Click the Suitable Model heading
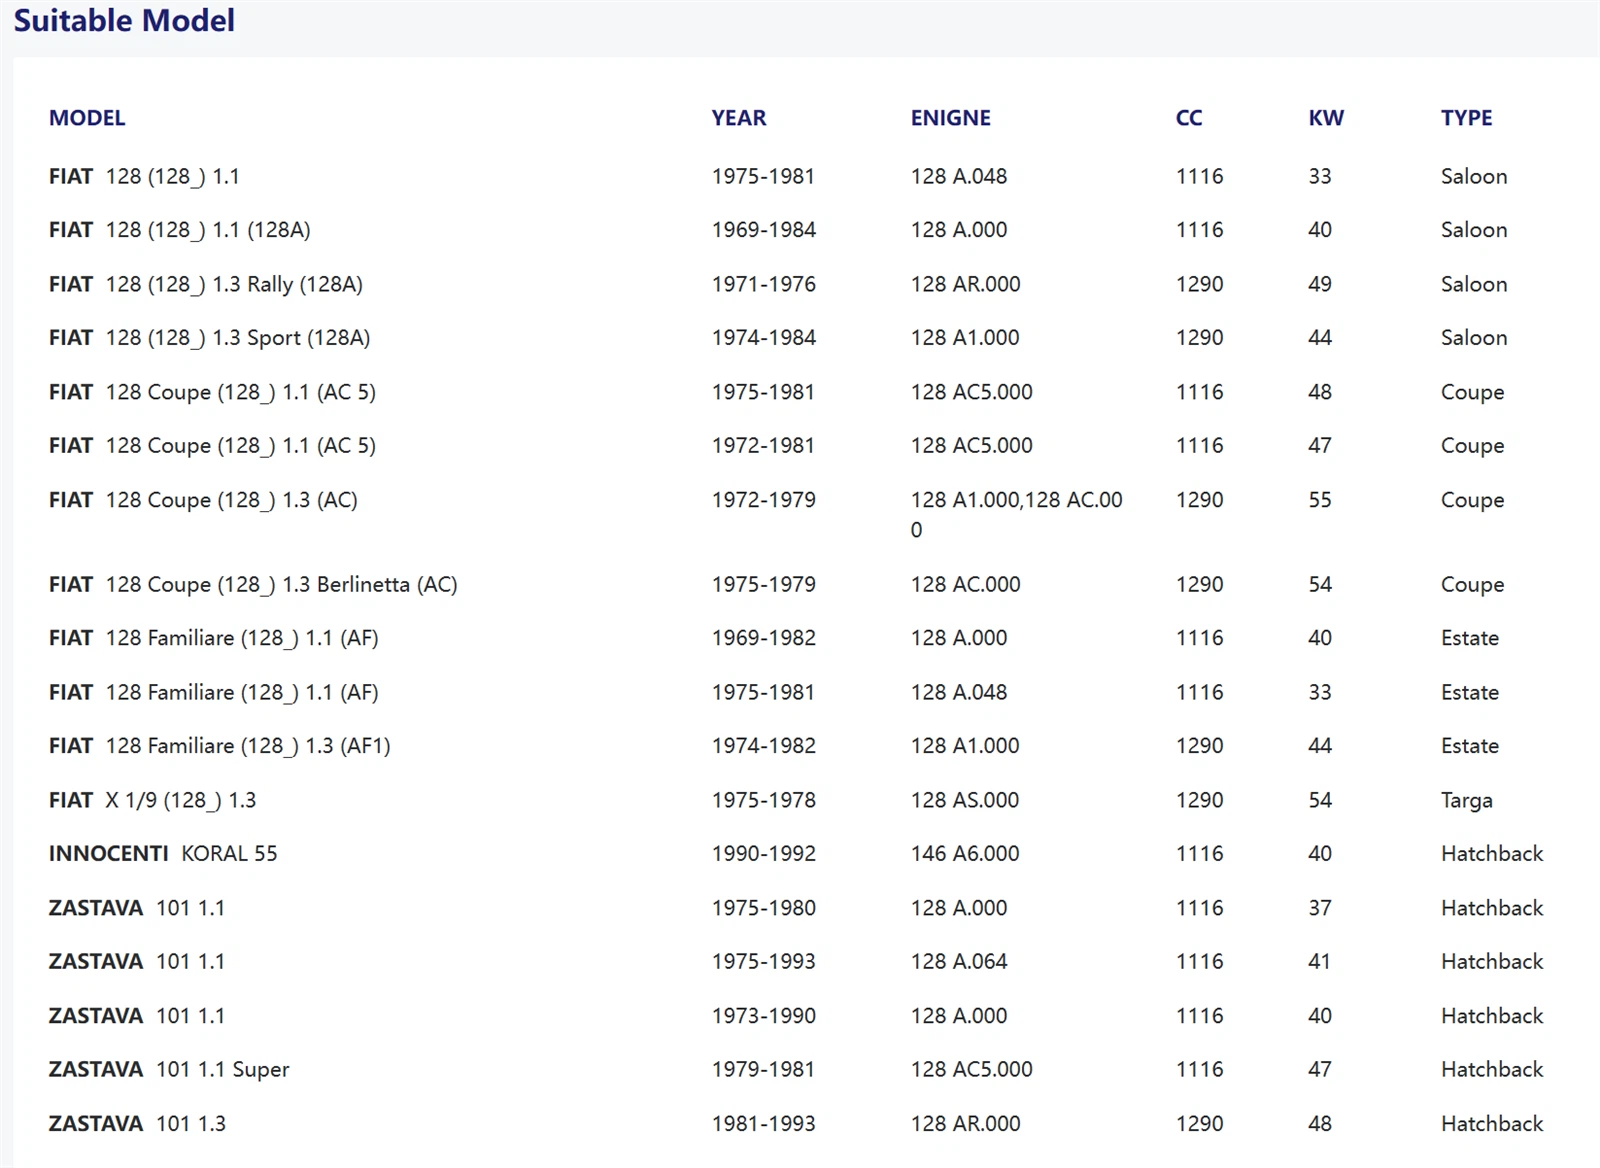The image size is (1600, 1168). (x=124, y=20)
